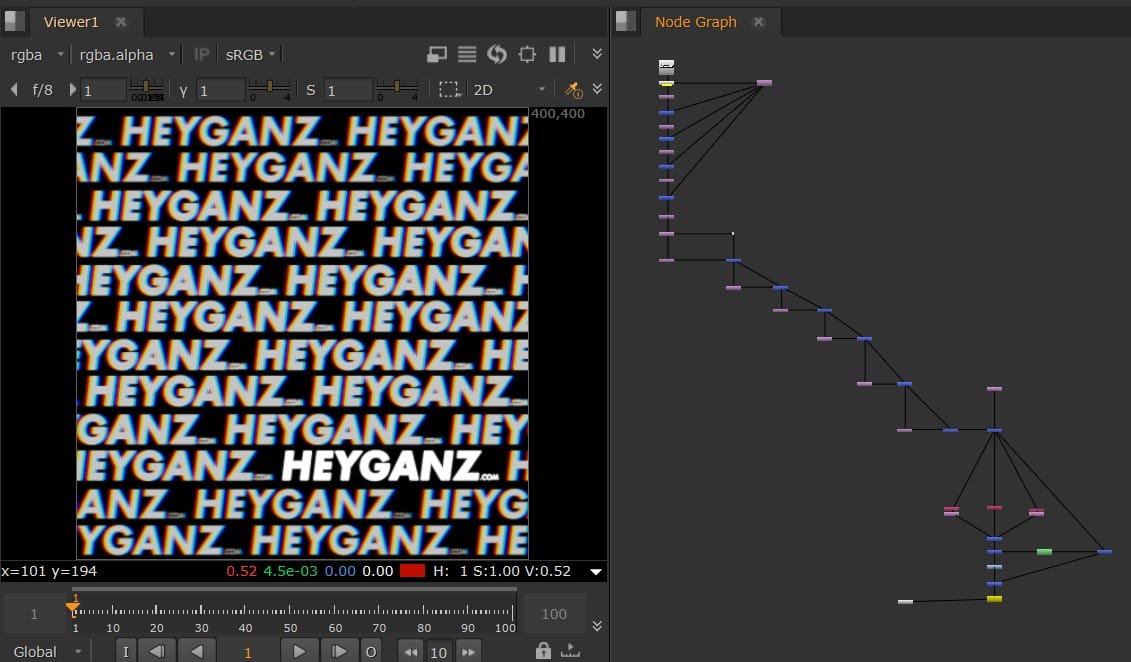
Task: Click the gamma value input field
Action: pyautogui.click(x=220, y=90)
